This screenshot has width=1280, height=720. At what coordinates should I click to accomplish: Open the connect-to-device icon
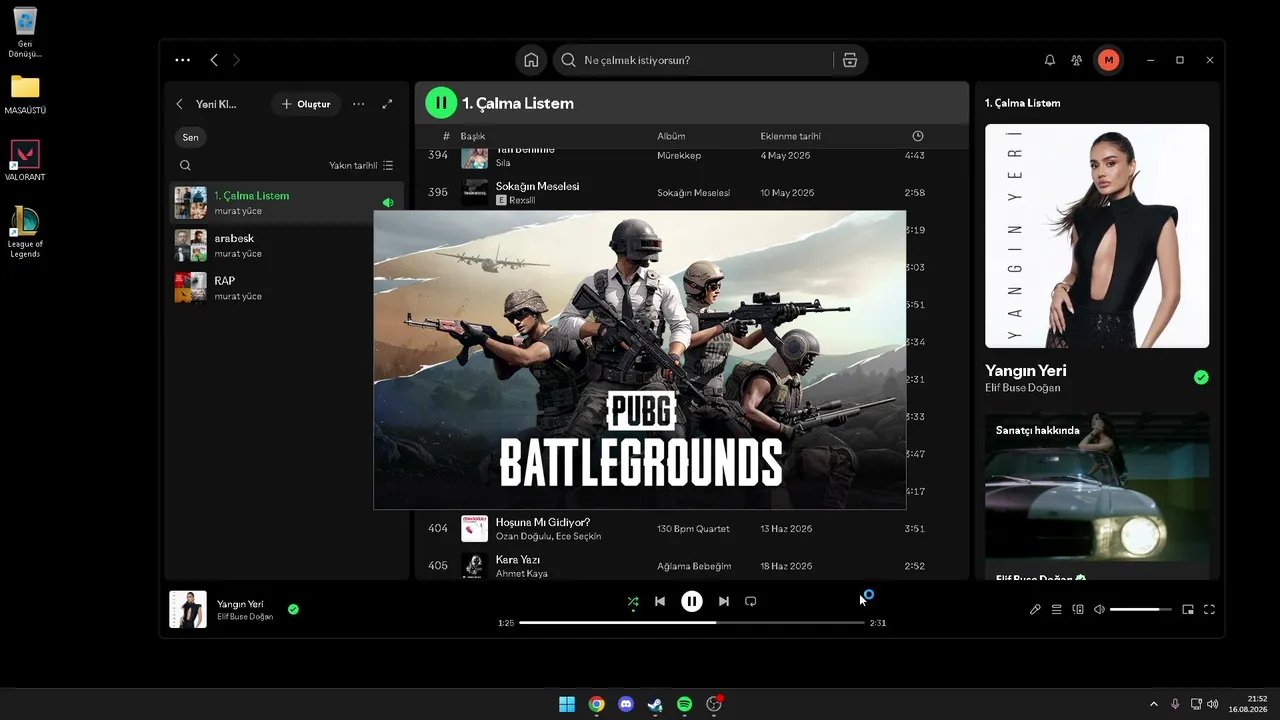coord(1078,609)
